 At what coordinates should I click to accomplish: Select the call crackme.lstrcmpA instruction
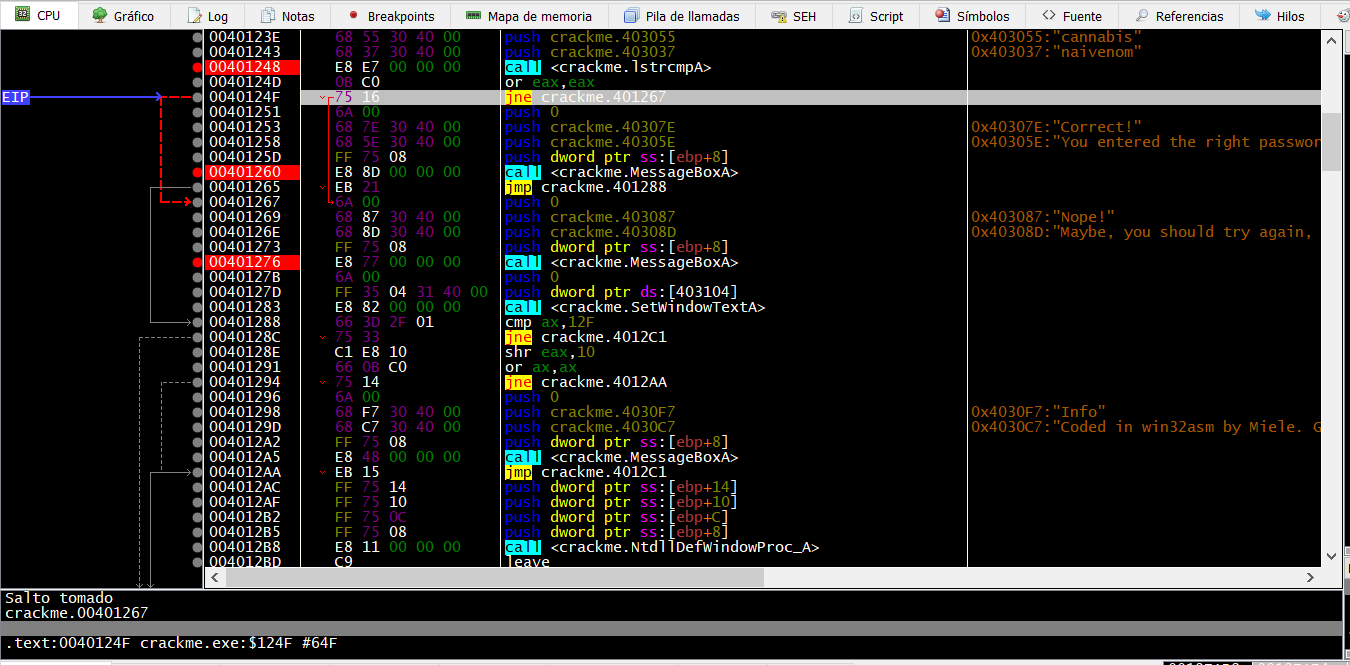[608, 67]
